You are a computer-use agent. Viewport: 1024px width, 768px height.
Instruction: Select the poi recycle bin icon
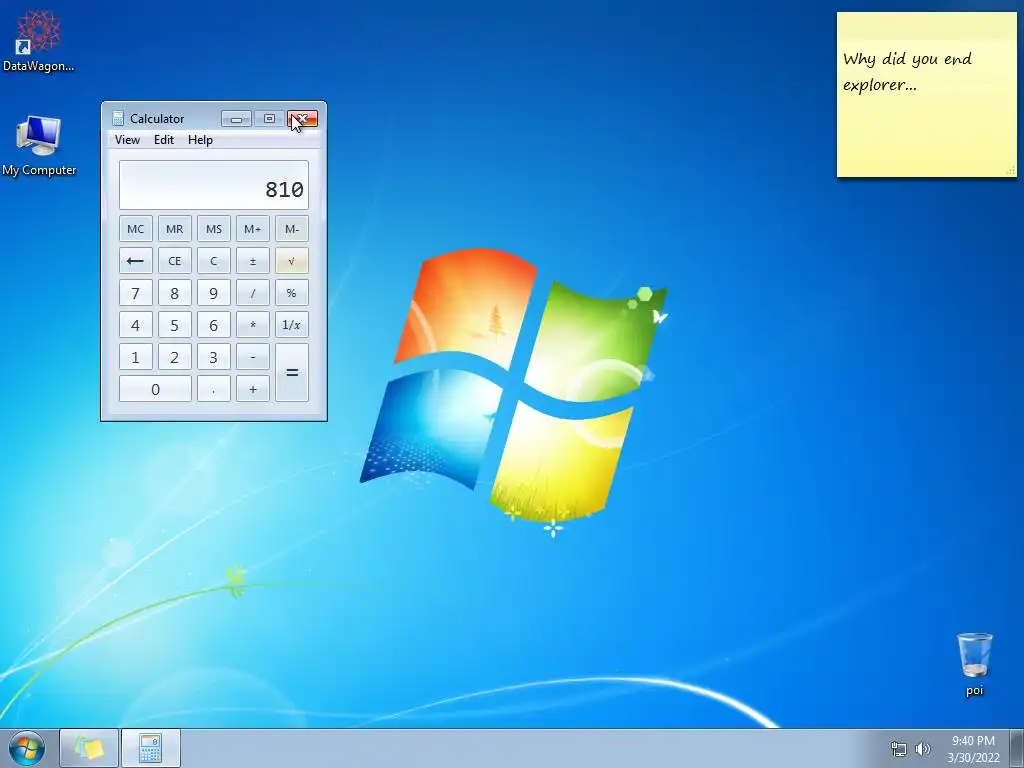[x=974, y=664]
